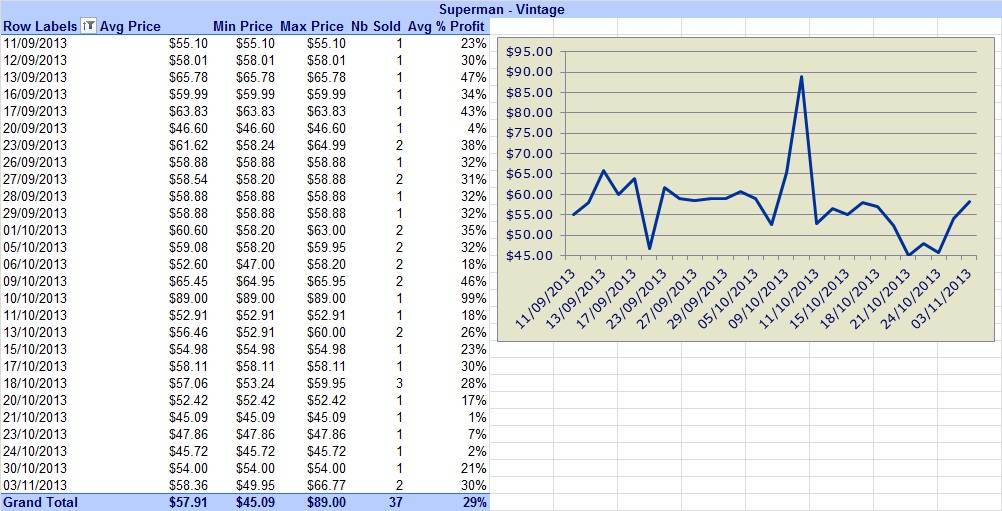The image size is (1002, 511).
Task: Click the 16/09/2013 row label
Action: coord(35,95)
